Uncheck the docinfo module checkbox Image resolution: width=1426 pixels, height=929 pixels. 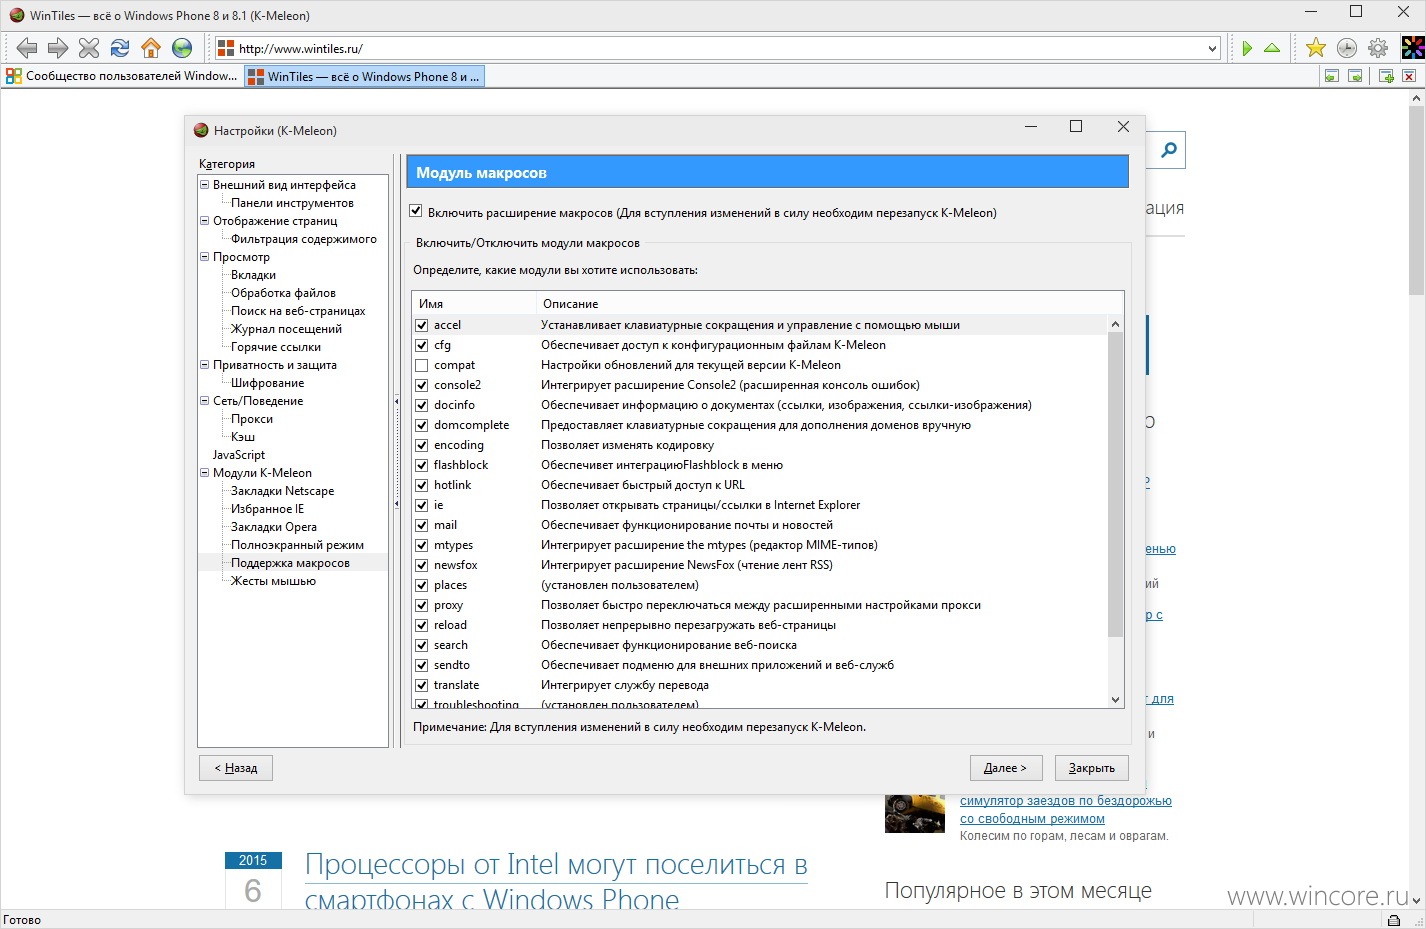click(422, 405)
